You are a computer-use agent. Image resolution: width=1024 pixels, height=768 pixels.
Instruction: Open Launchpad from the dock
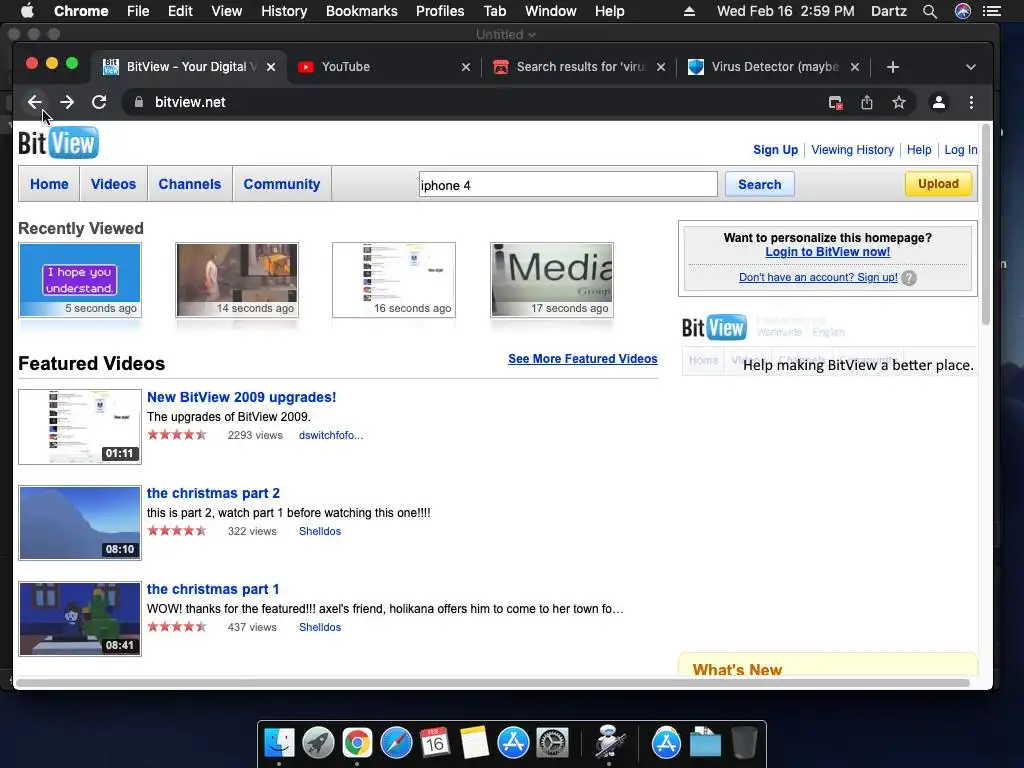click(318, 743)
